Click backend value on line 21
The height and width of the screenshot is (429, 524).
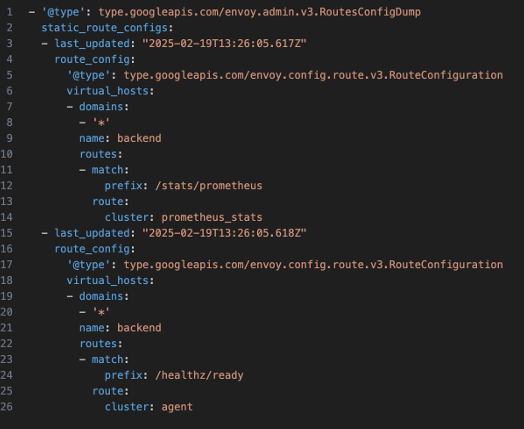(139, 328)
